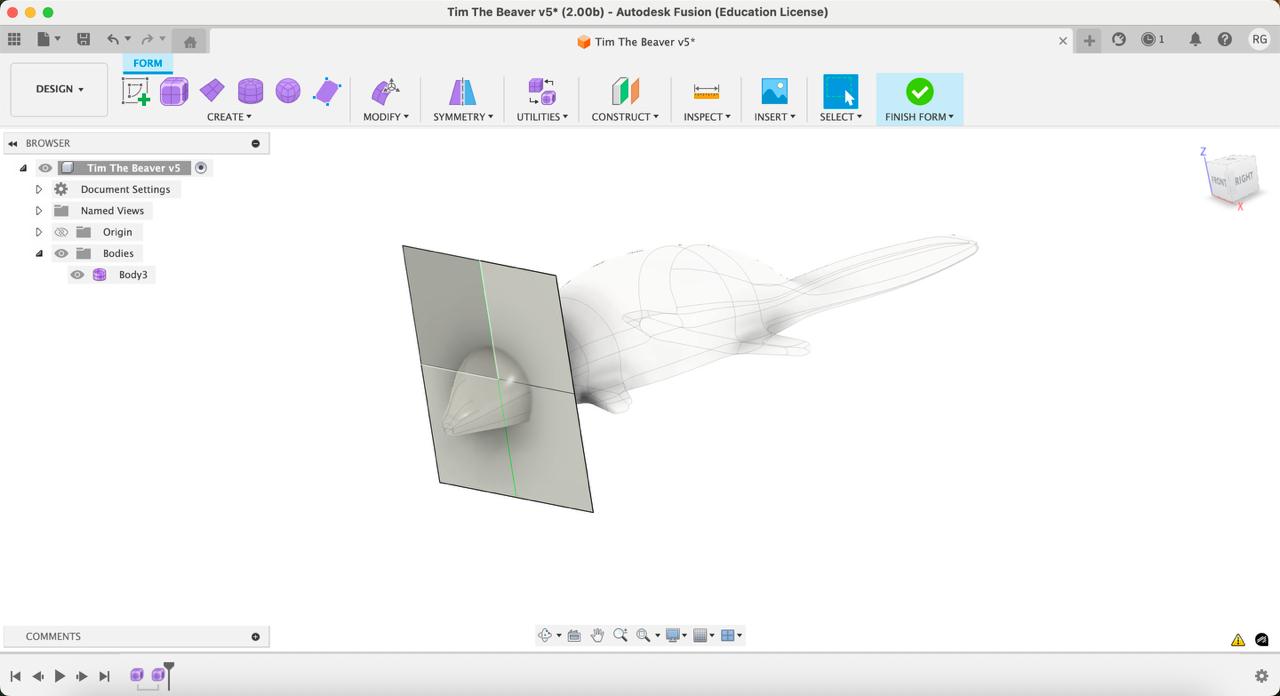Toggle the Bodies folder visibility eye
This screenshot has height=696, width=1280.
(x=61, y=254)
